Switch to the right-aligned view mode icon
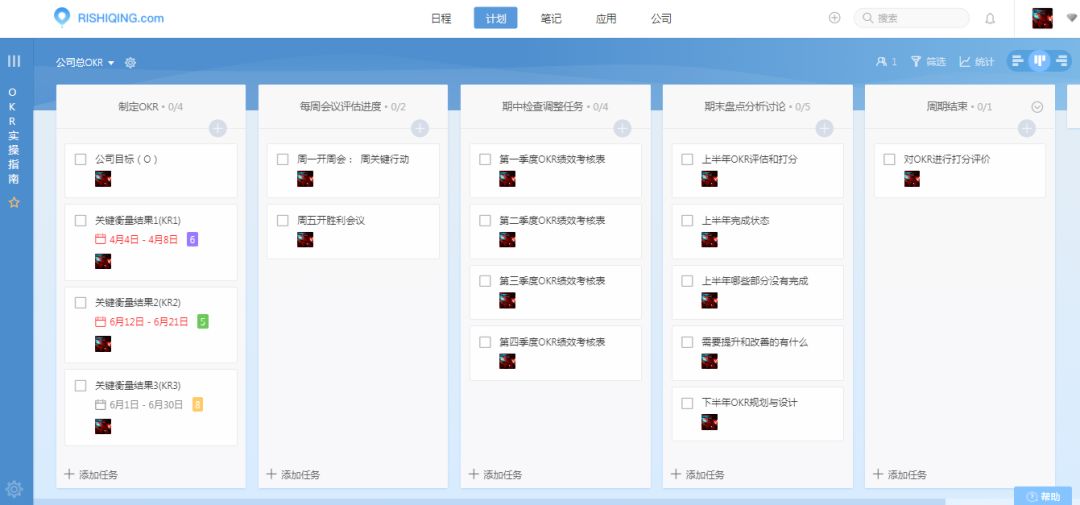The image size is (1080, 505). (1061, 61)
